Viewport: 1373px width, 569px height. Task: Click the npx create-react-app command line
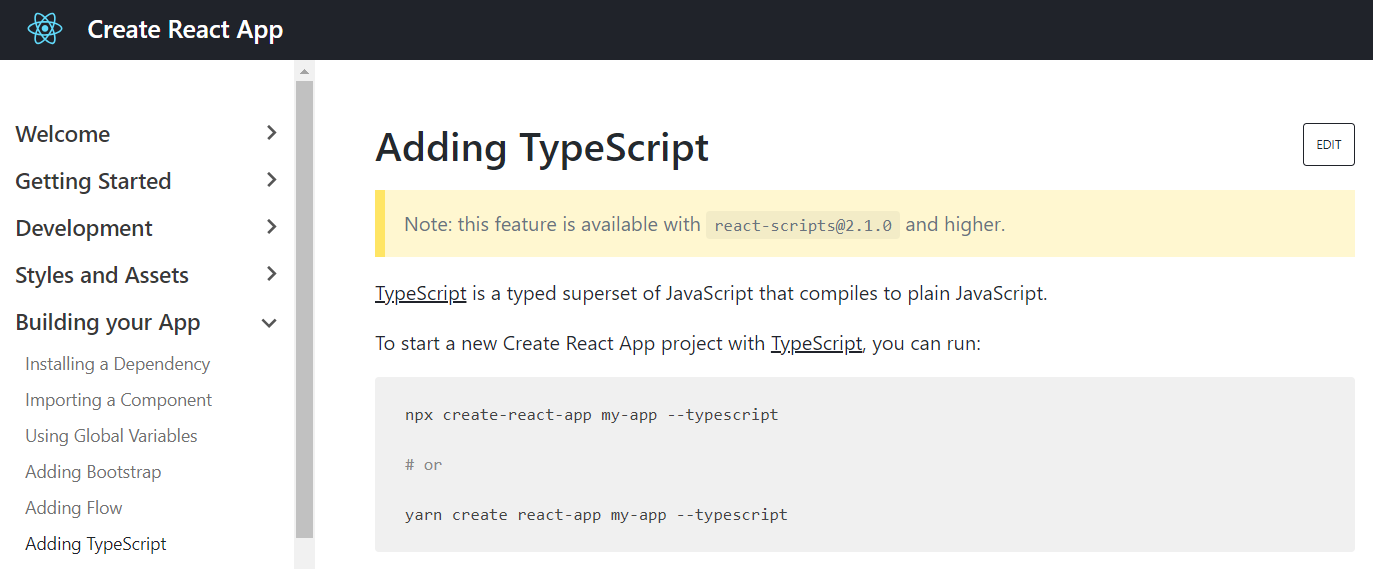[x=591, y=414]
